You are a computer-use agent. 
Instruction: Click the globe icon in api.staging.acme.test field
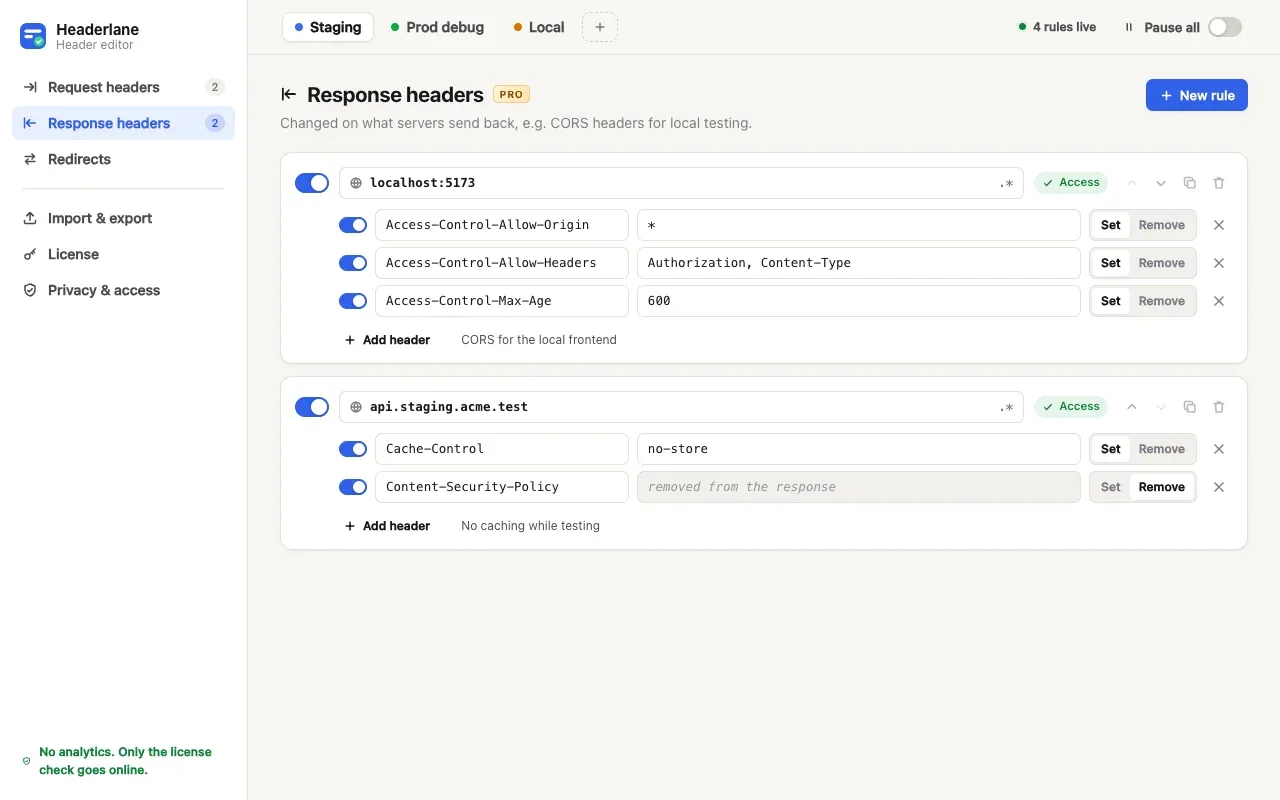356,407
